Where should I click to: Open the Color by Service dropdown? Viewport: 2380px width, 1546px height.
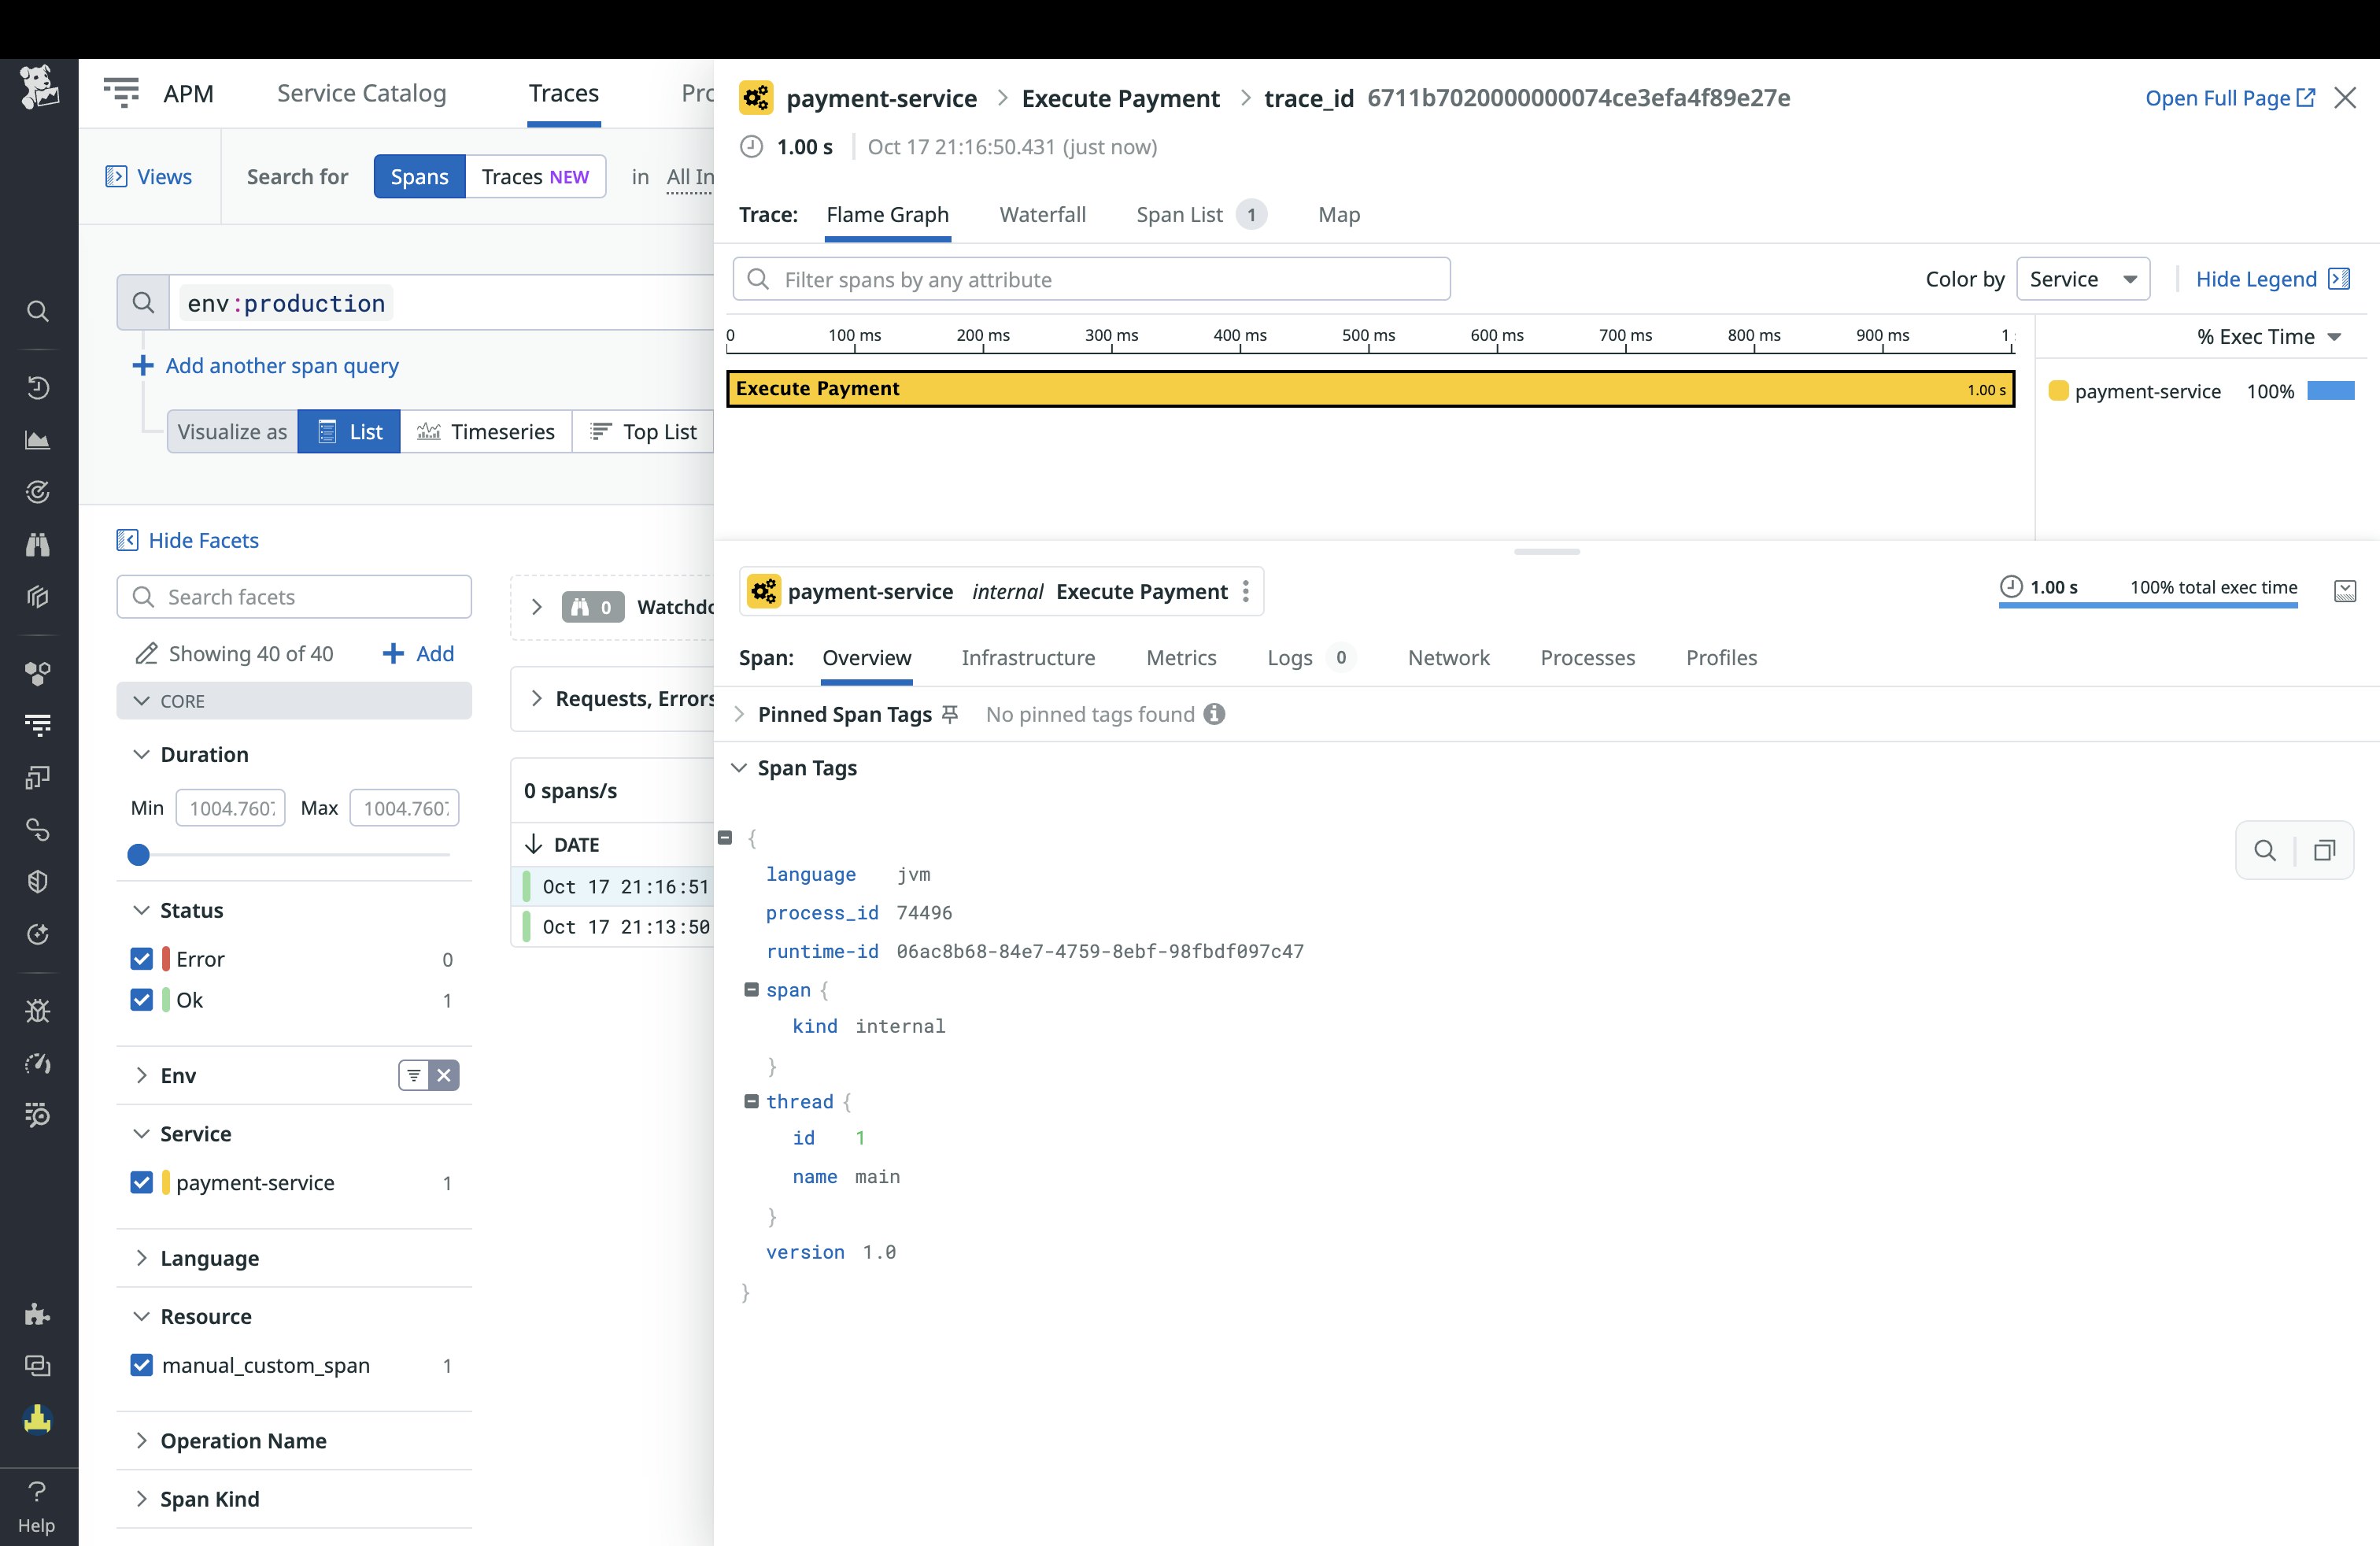click(2082, 279)
